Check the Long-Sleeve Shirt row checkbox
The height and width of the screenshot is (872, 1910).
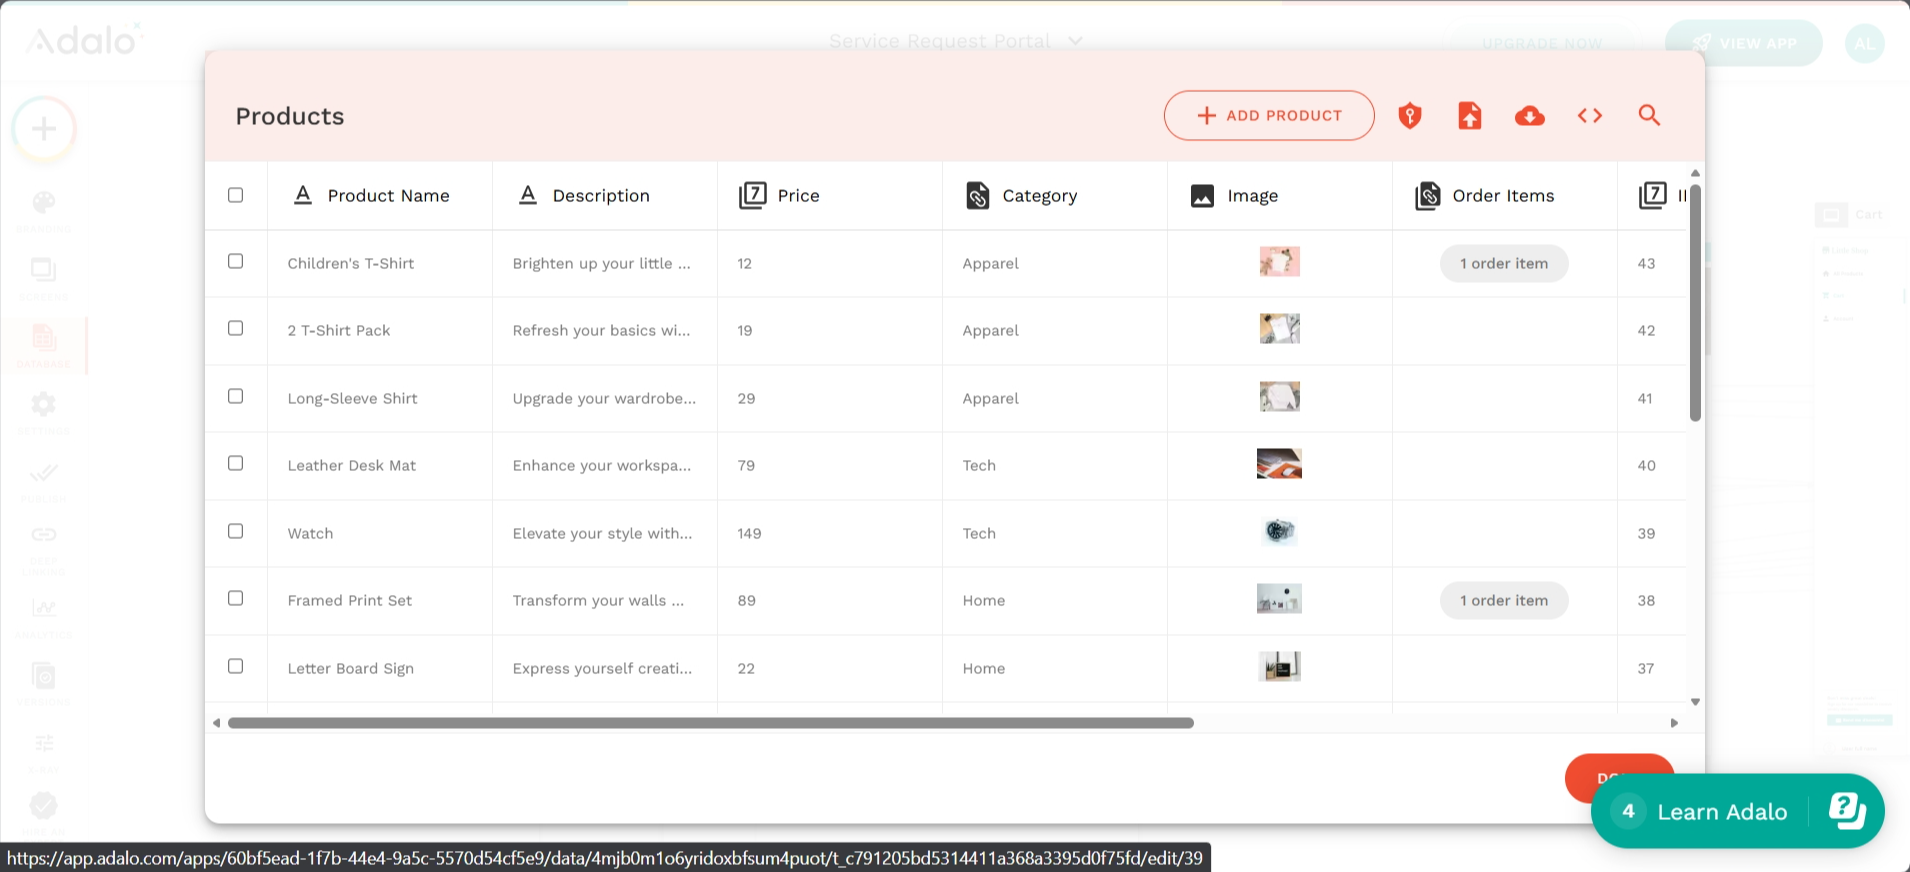[236, 396]
